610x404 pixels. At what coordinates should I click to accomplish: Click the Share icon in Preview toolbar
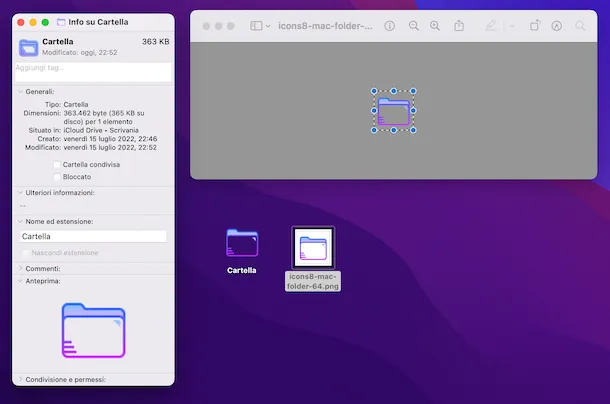pyautogui.click(x=459, y=26)
